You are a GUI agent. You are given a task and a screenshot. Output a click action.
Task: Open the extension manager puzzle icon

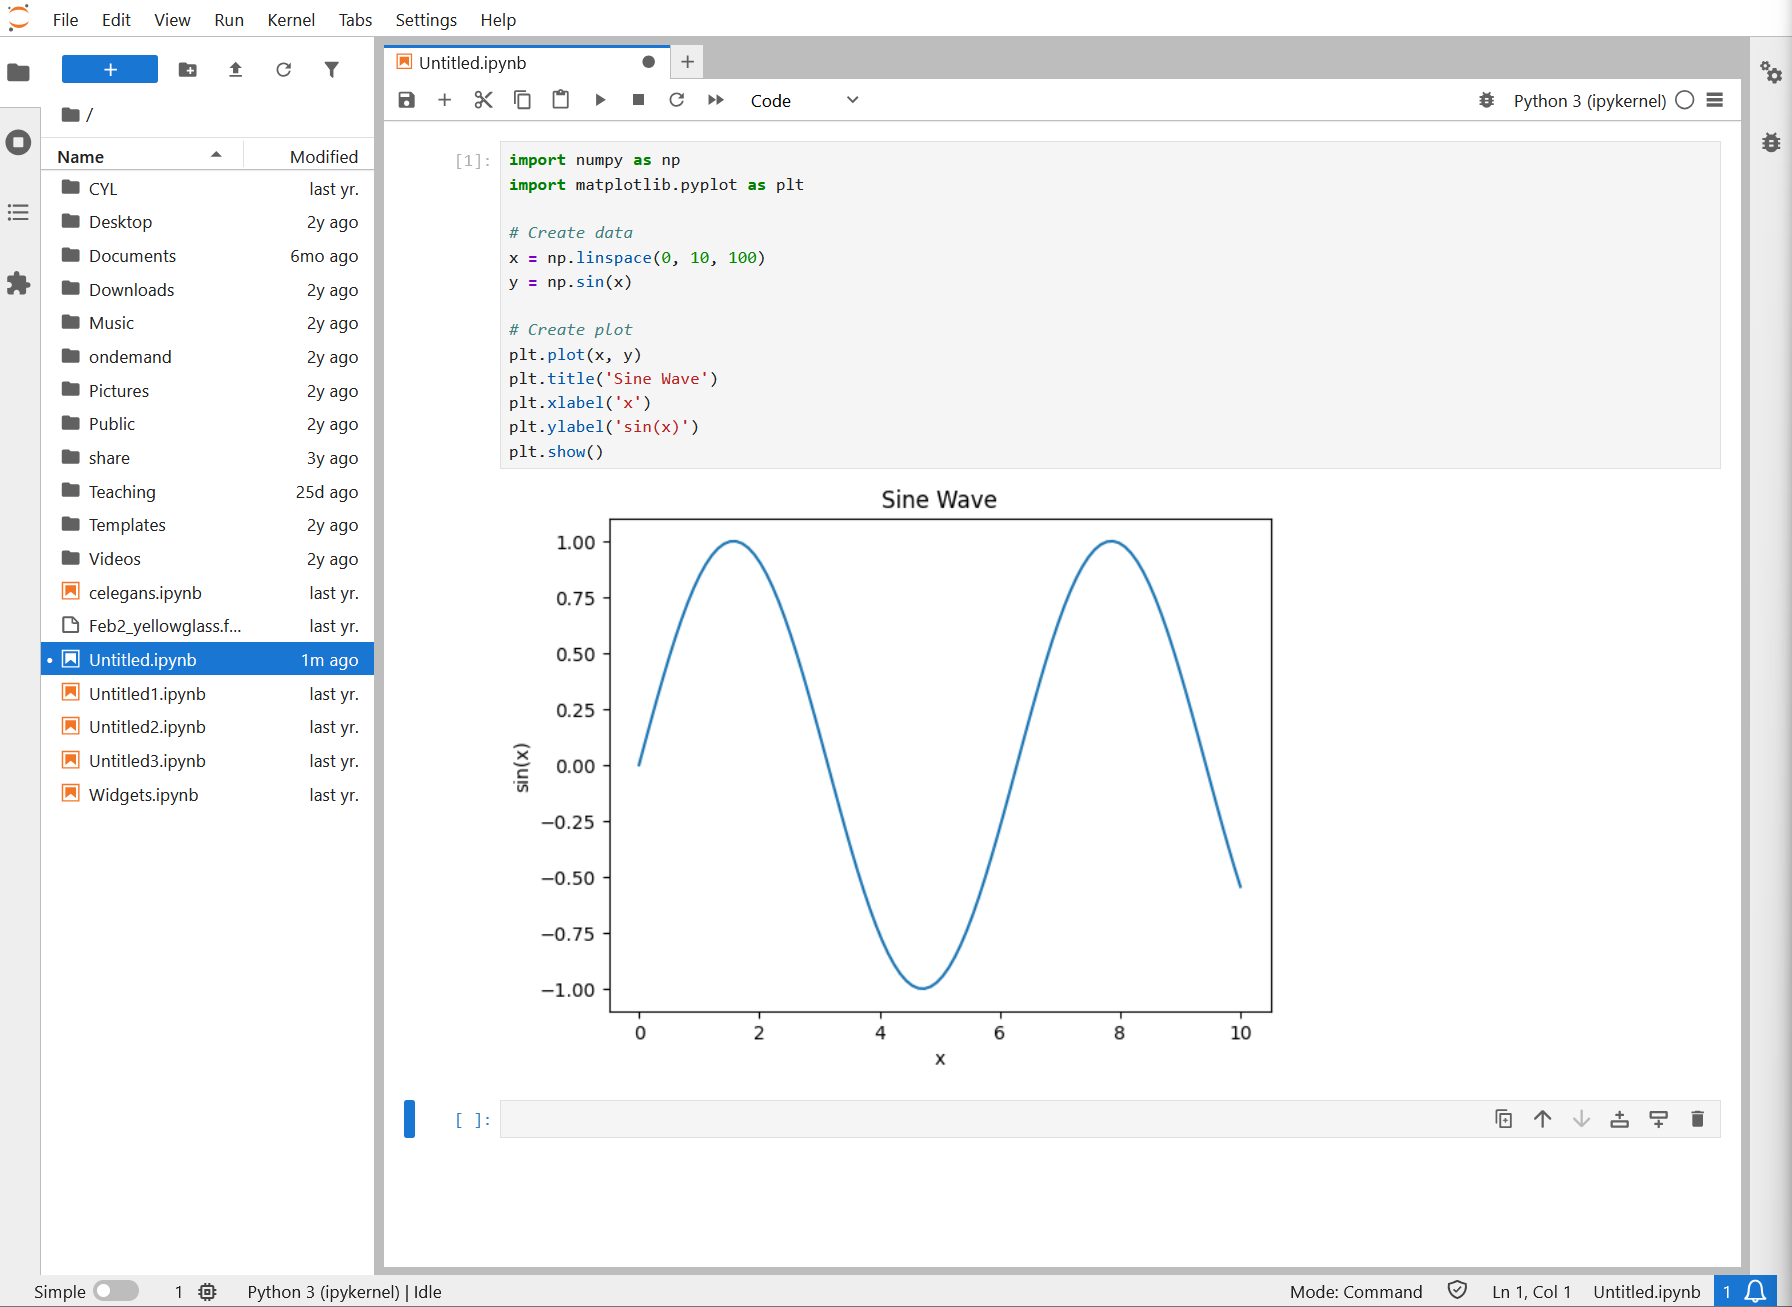click(19, 283)
